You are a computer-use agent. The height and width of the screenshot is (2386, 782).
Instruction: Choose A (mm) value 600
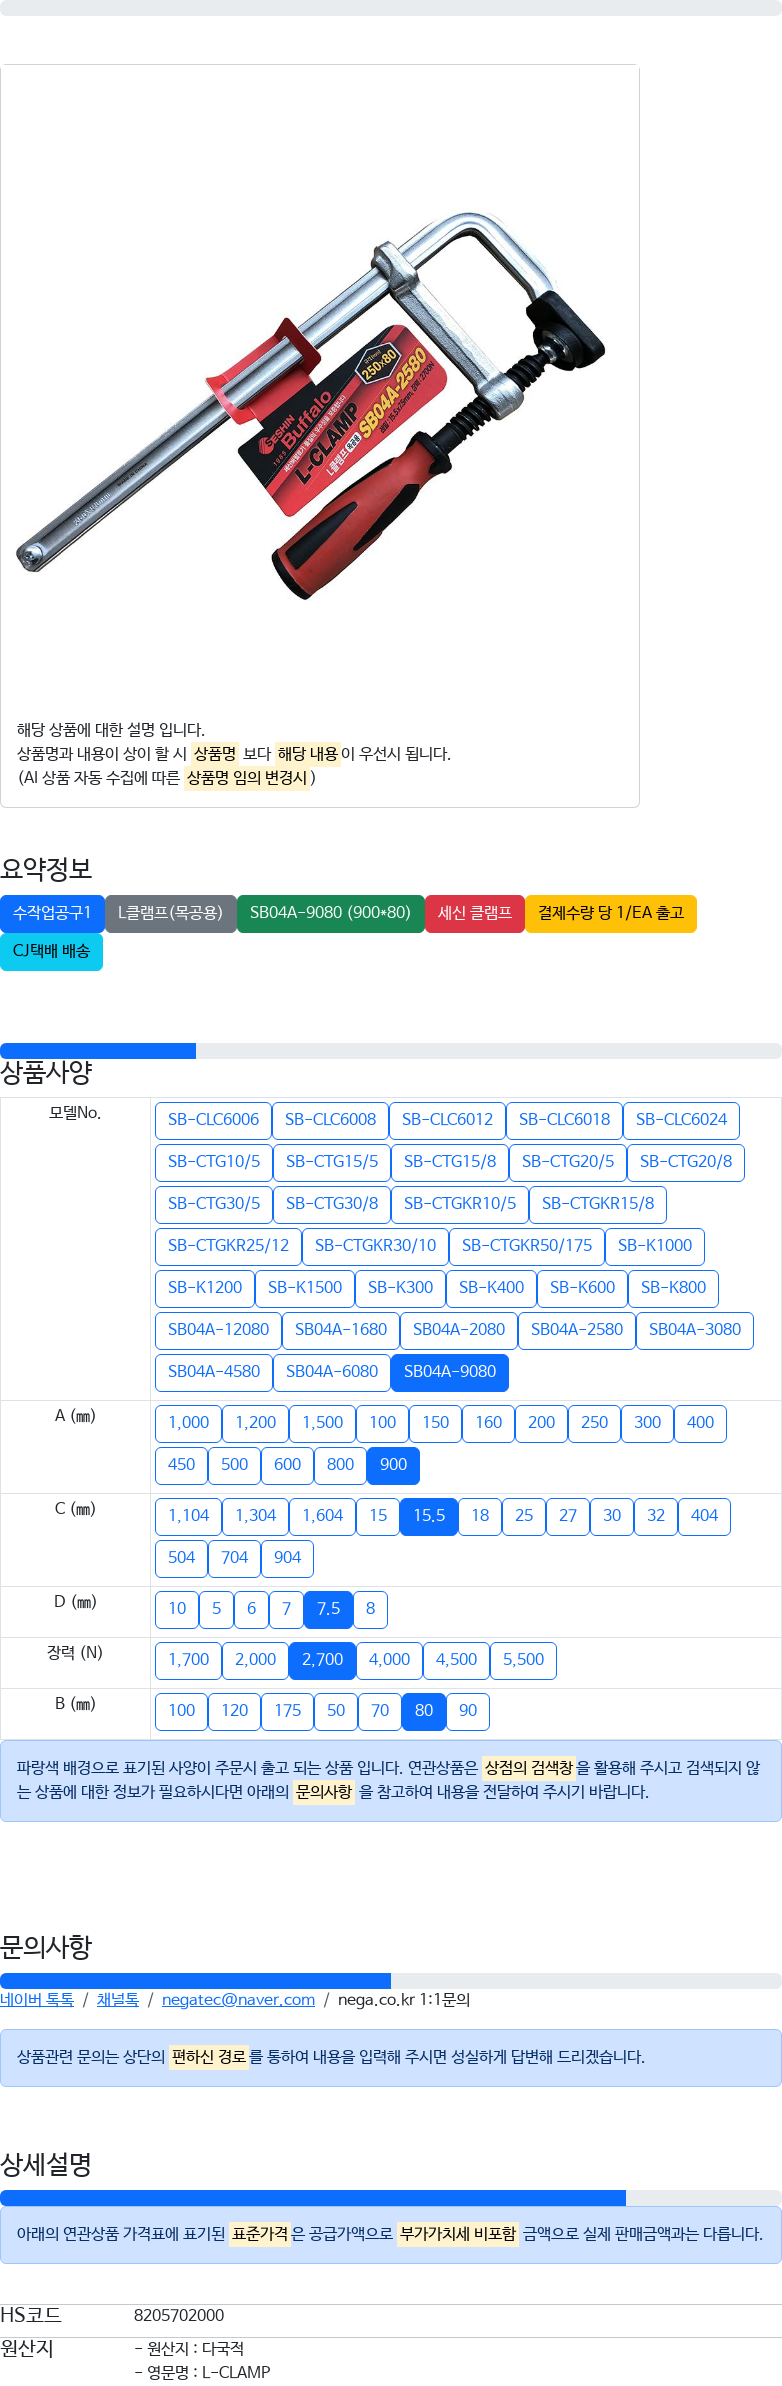click(287, 1465)
